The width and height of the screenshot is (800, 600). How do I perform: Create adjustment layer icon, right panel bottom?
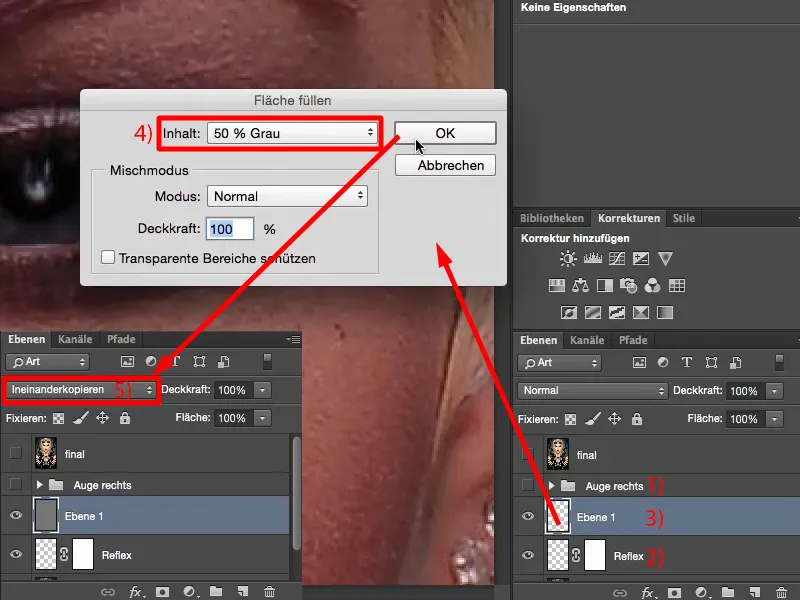(x=702, y=593)
